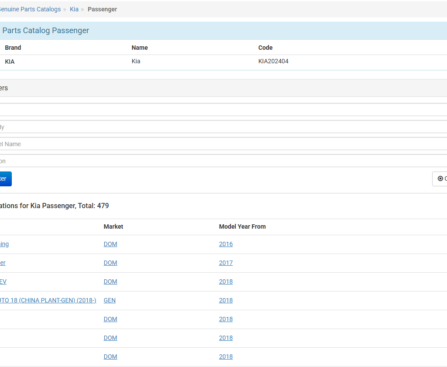Screen dimensions: 447x367
Task: Open DOM market link in 2017 row
Action: [x=110, y=263]
